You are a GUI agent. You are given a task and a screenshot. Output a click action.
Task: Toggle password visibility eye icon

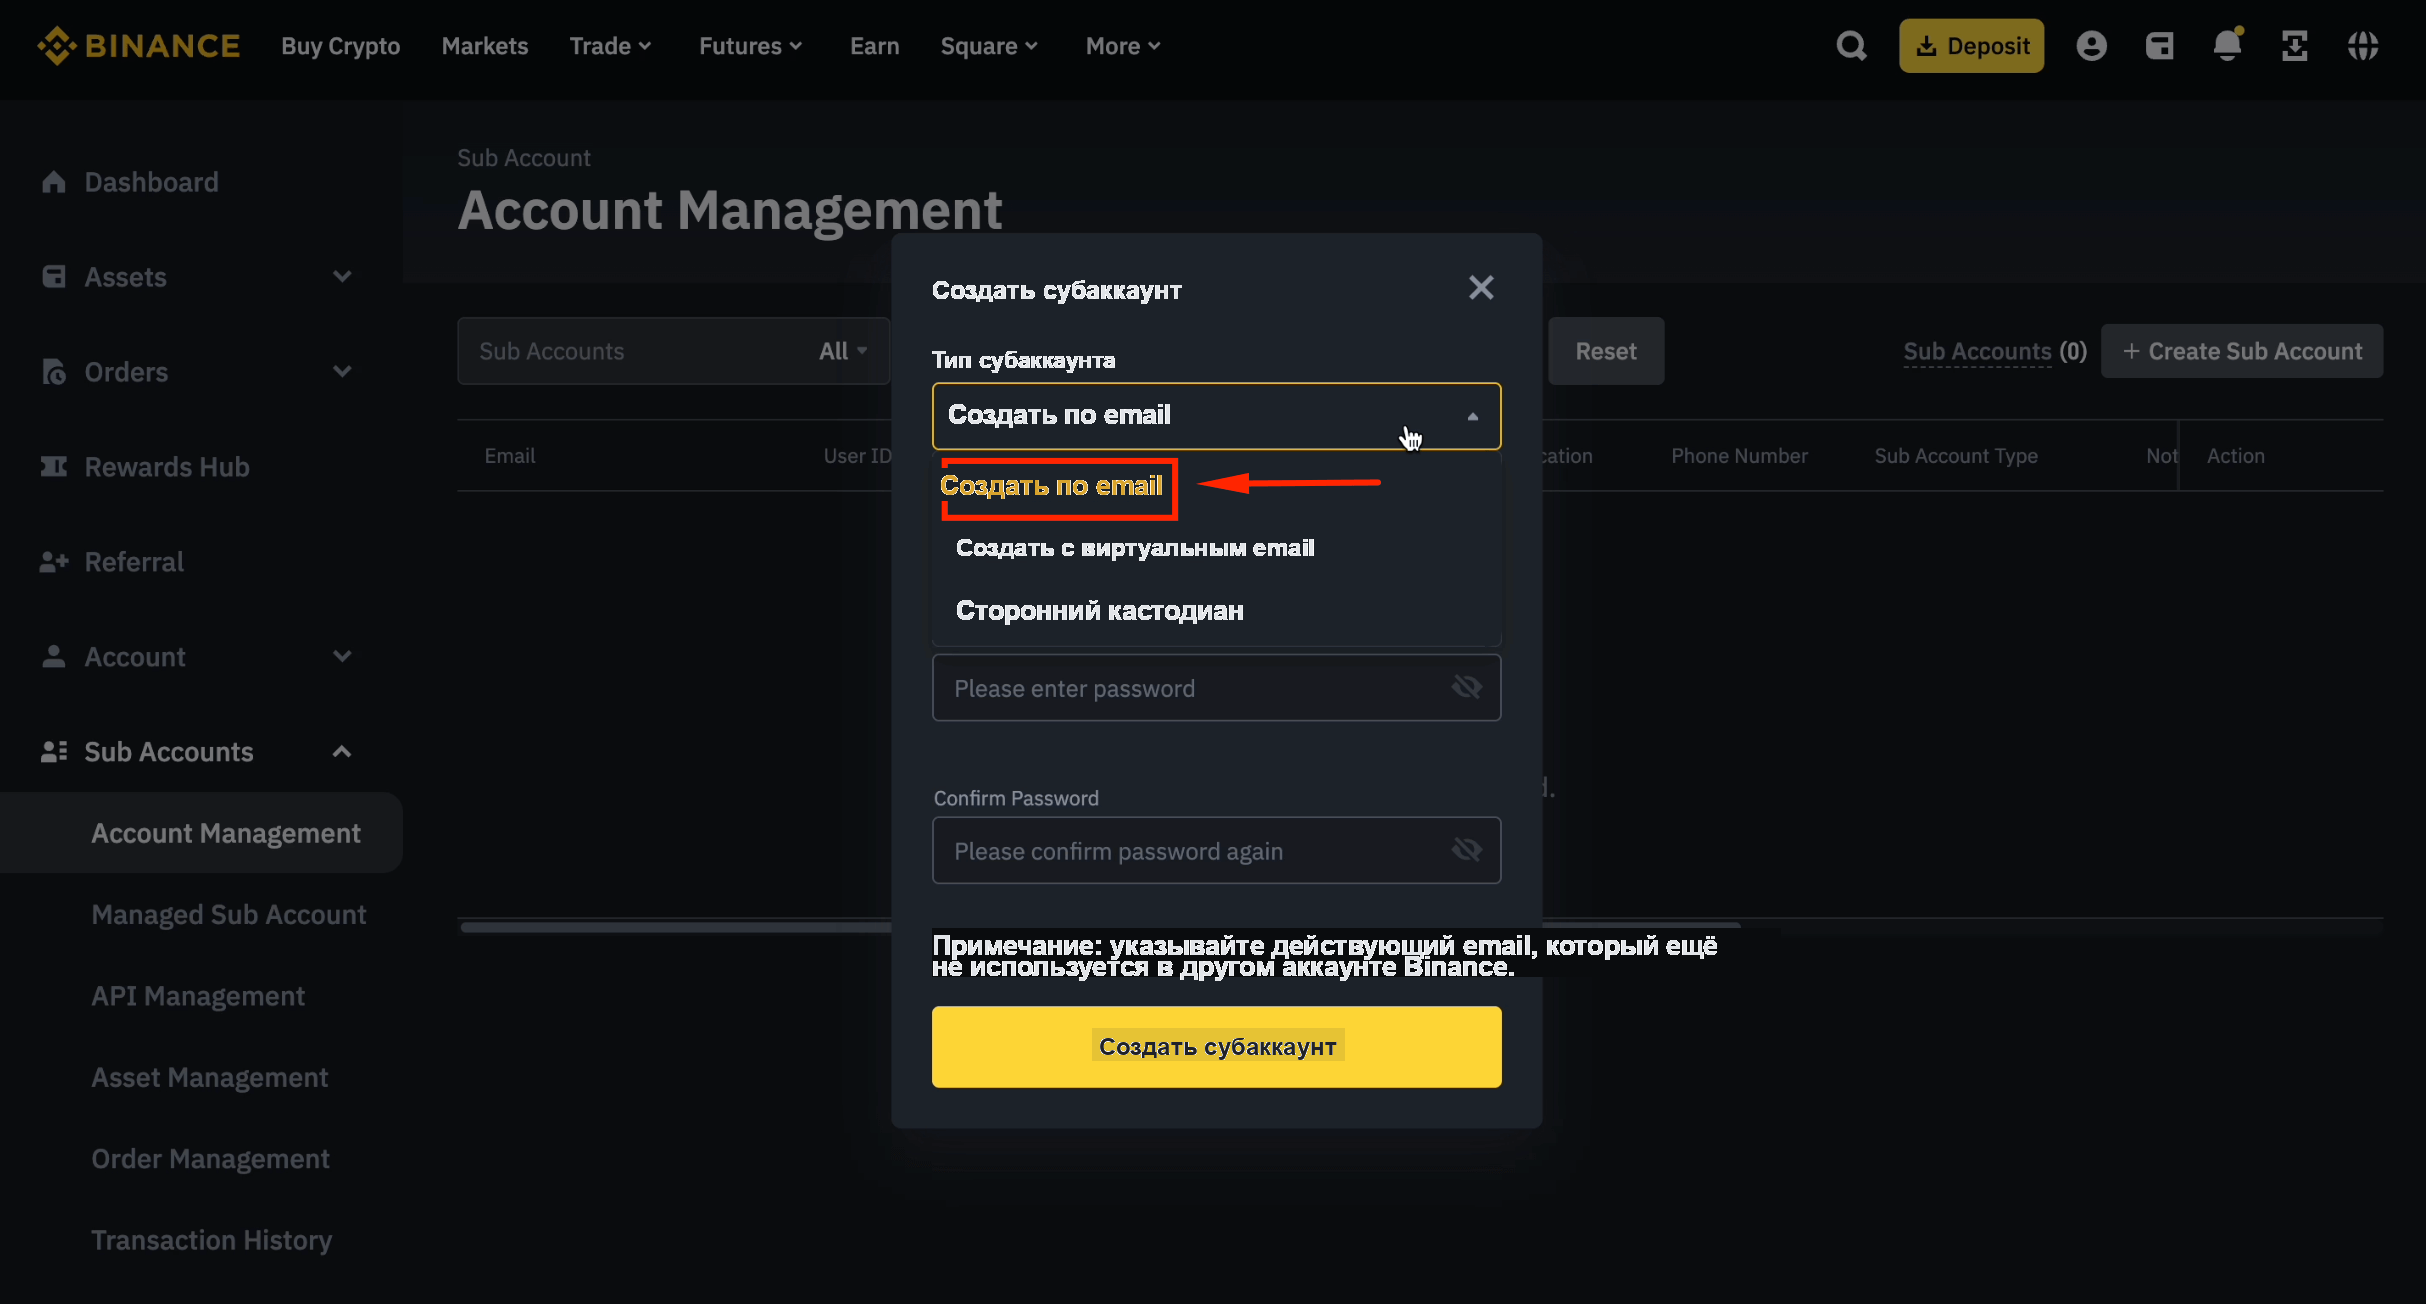pyautogui.click(x=1466, y=687)
